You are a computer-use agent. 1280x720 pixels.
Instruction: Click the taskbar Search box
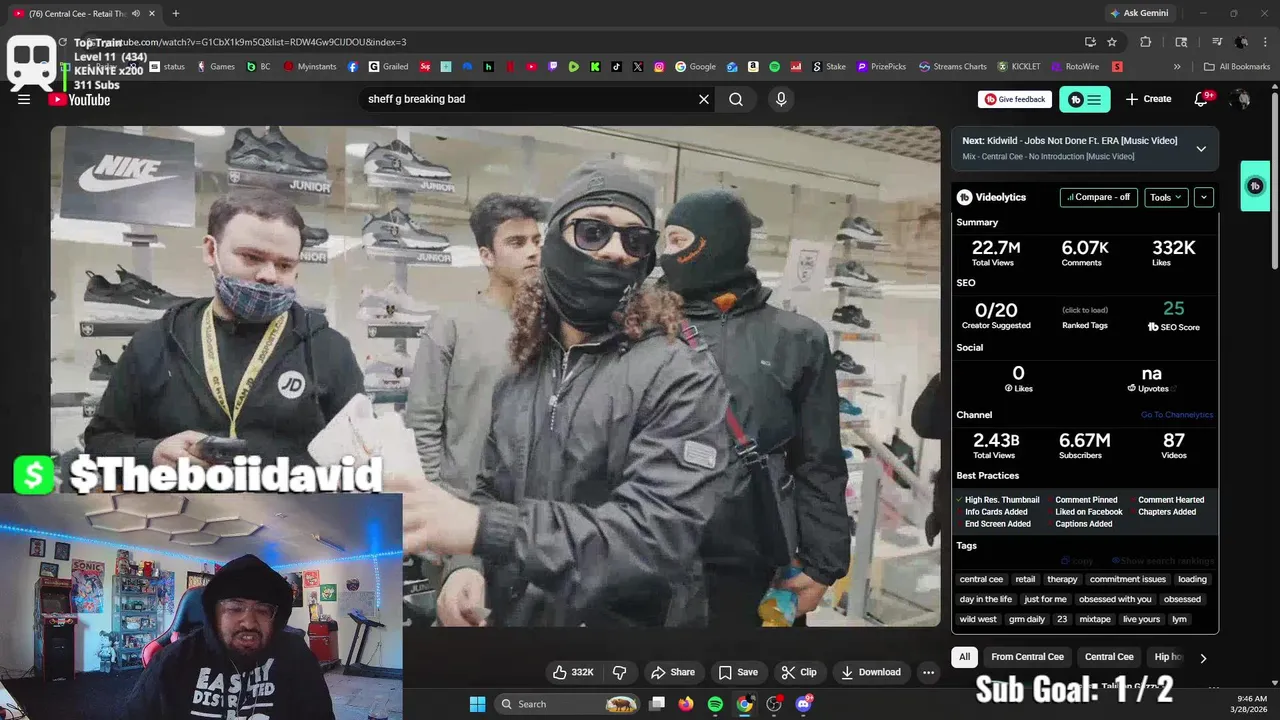click(x=568, y=704)
